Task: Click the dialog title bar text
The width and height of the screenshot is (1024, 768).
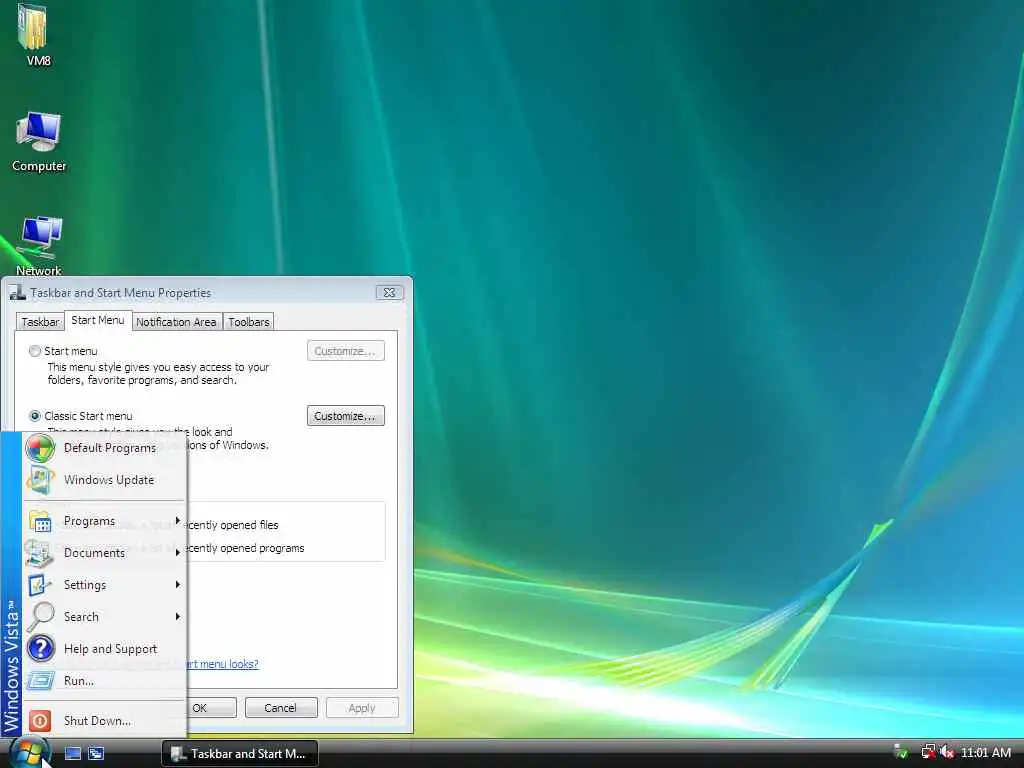Action: [120, 293]
